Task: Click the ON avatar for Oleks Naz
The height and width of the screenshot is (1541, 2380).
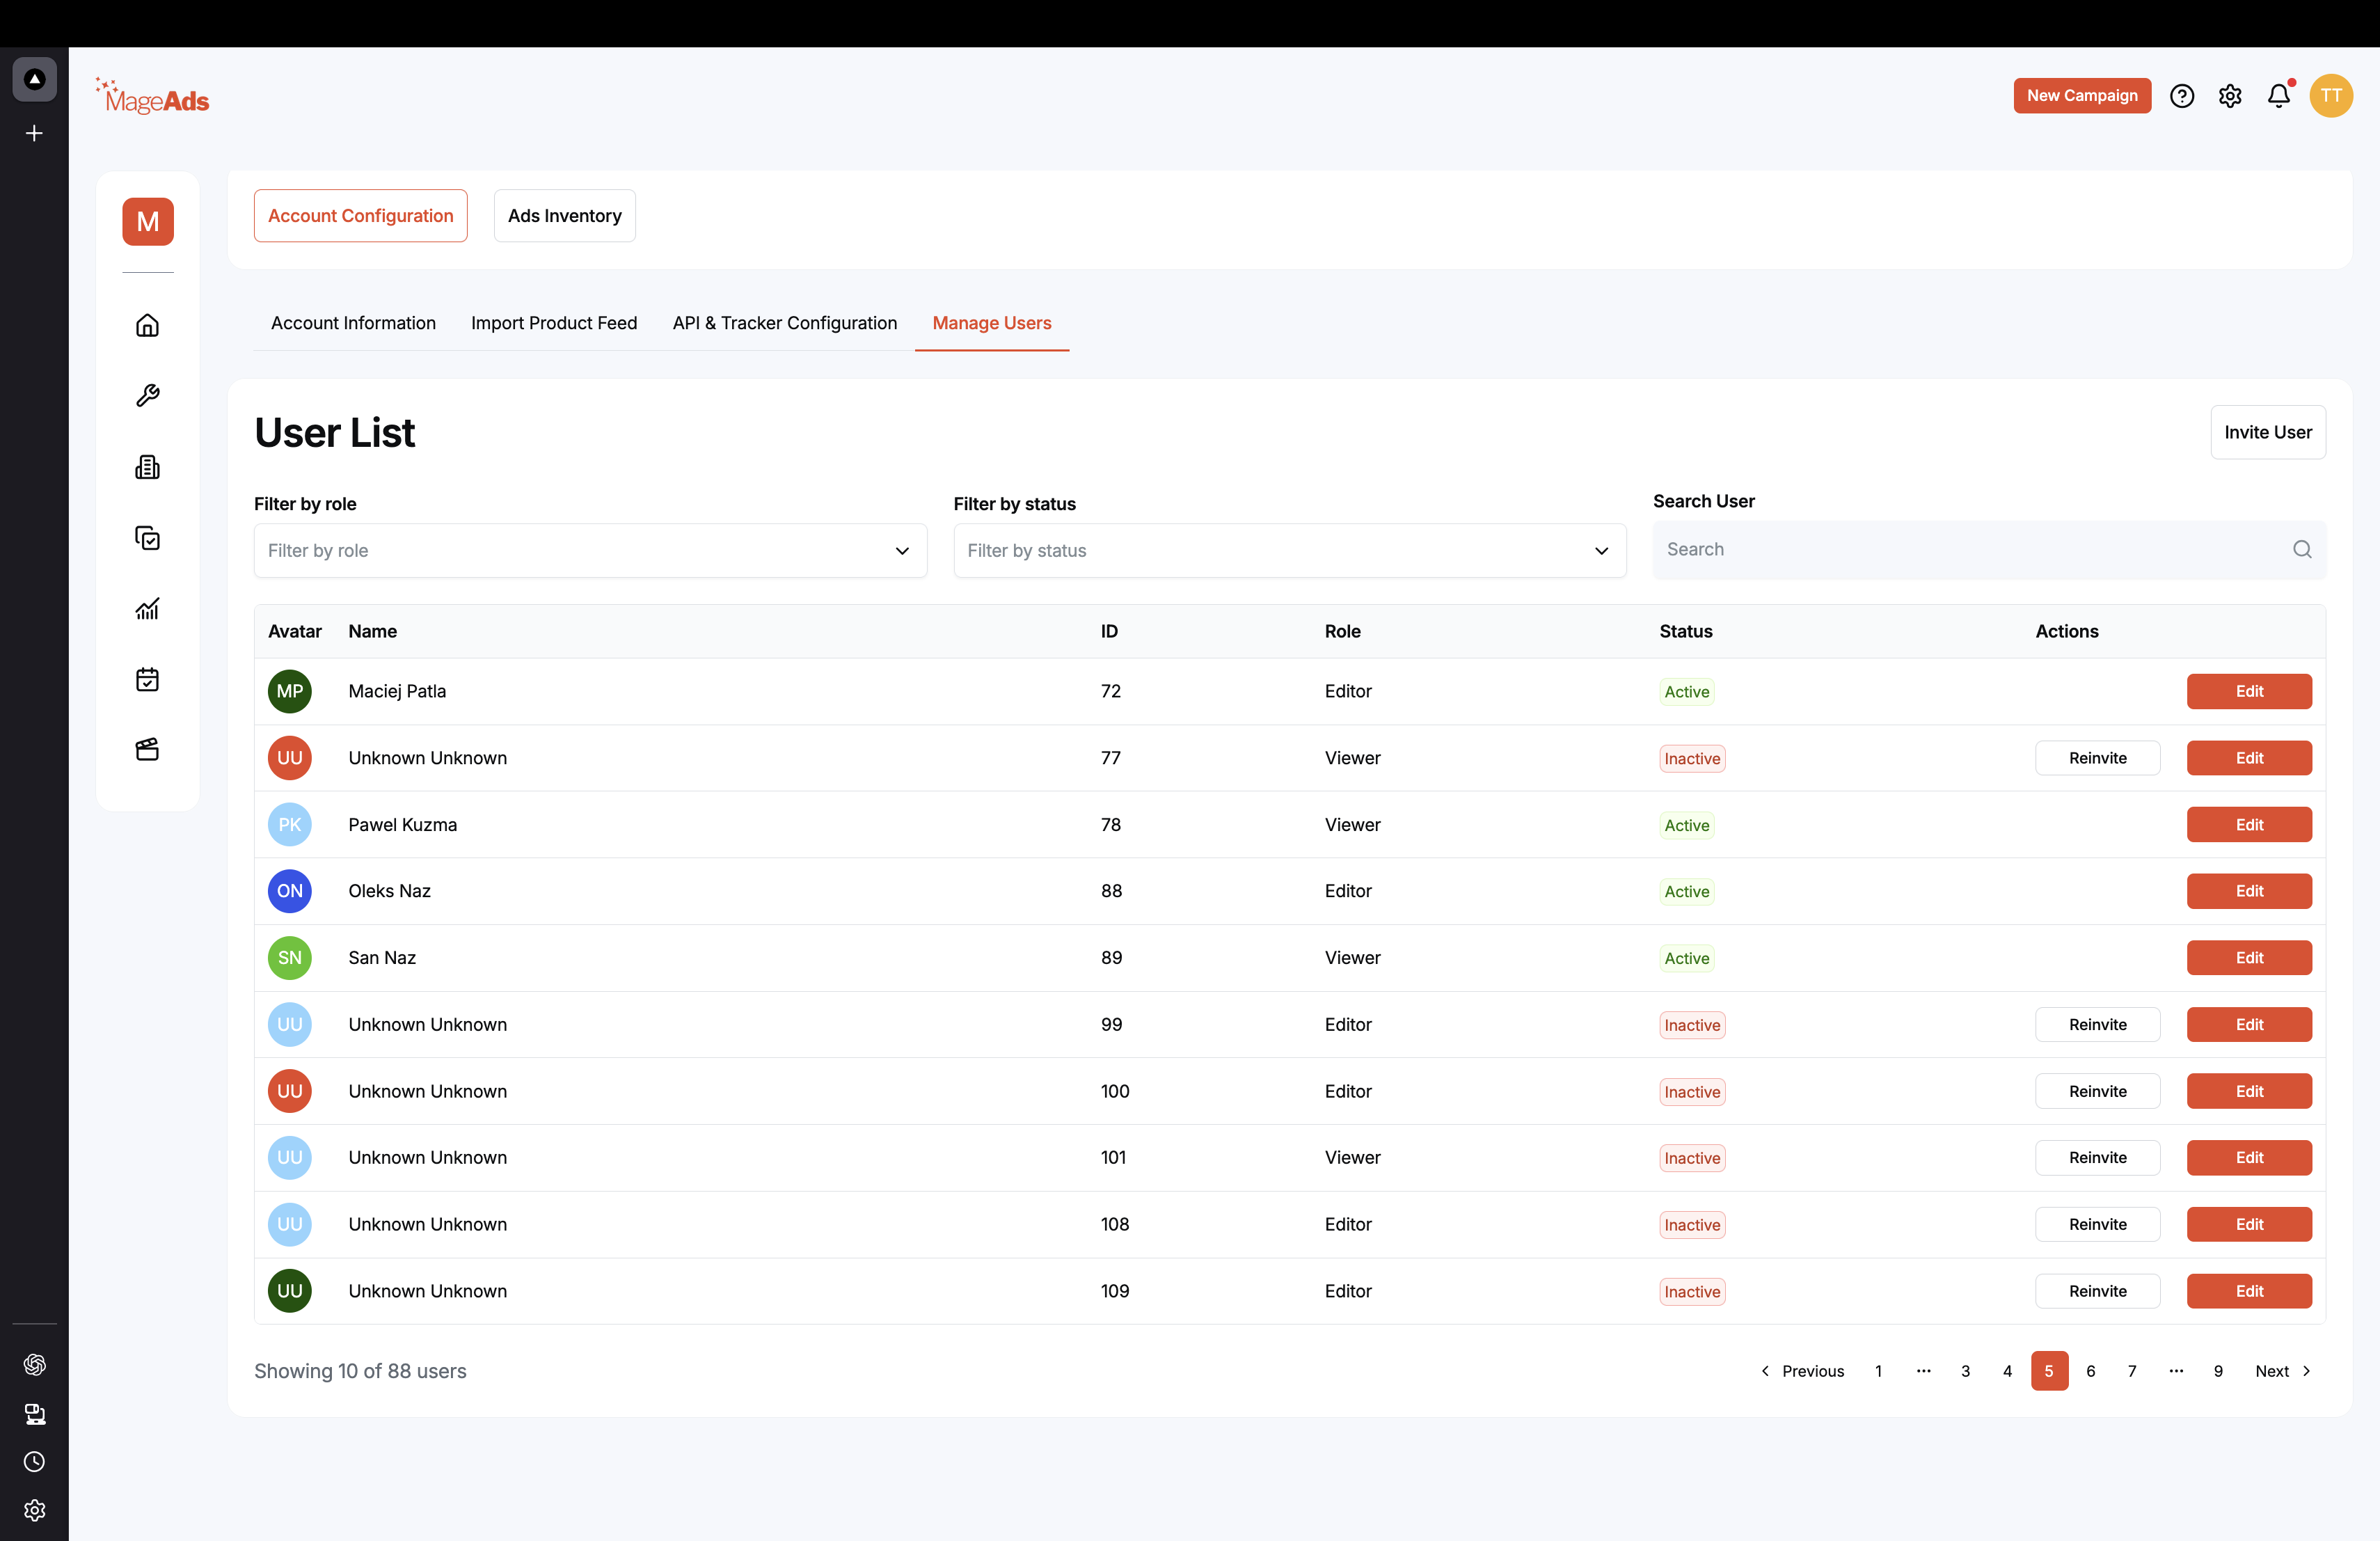Action: click(290, 891)
